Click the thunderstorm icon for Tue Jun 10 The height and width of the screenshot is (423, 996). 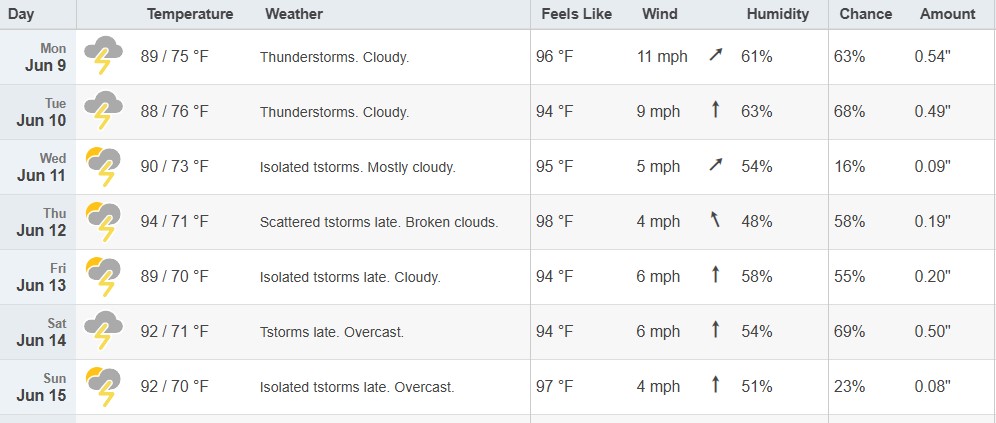(104, 111)
